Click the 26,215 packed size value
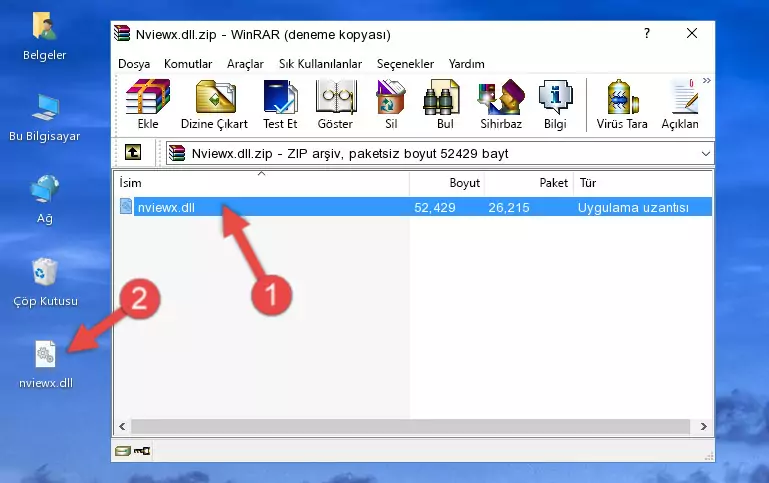769x483 pixels. pyautogui.click(x=509, y=207)
